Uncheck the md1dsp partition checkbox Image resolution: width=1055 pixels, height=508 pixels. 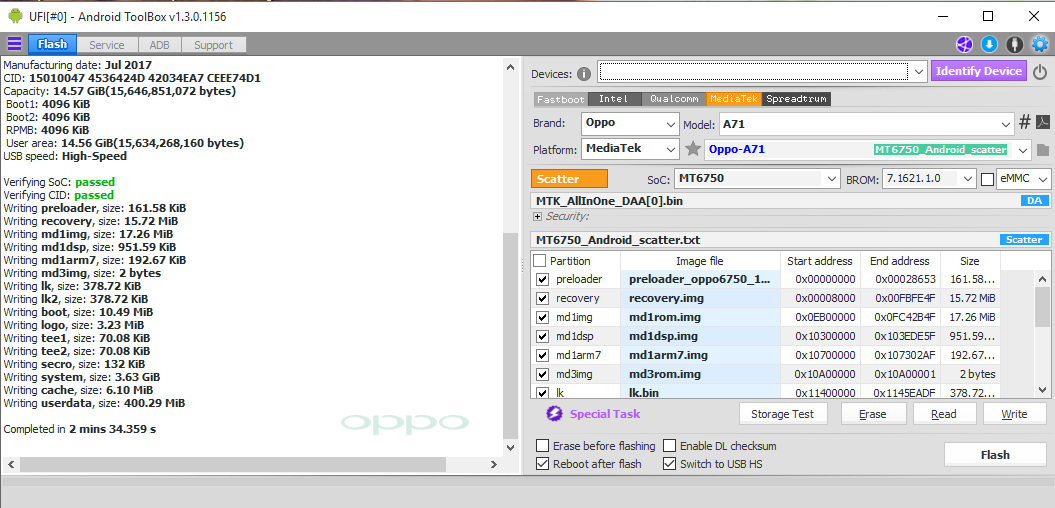(x=542, y=336)
